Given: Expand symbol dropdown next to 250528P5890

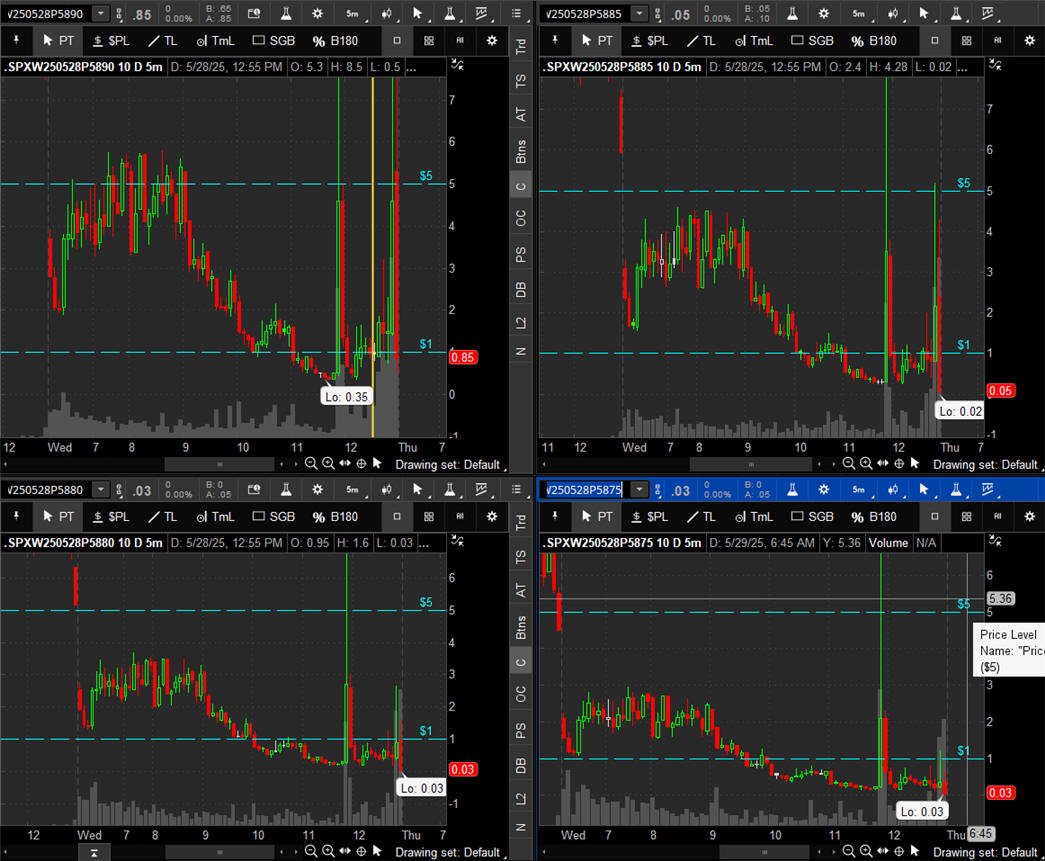Looking at the screenshot, I should point(100,13).
